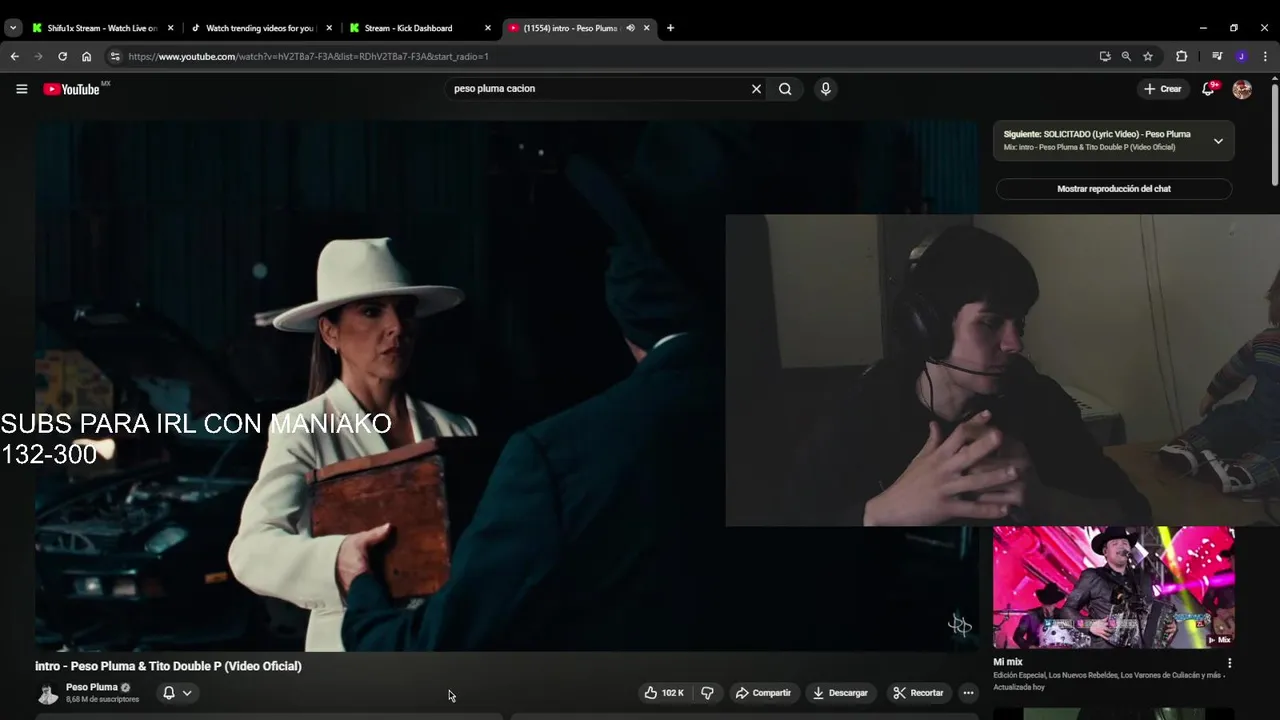Clear the search box with the X
Screen dimensions: 1280x720
pyautogui.click(x=756, y=89)
